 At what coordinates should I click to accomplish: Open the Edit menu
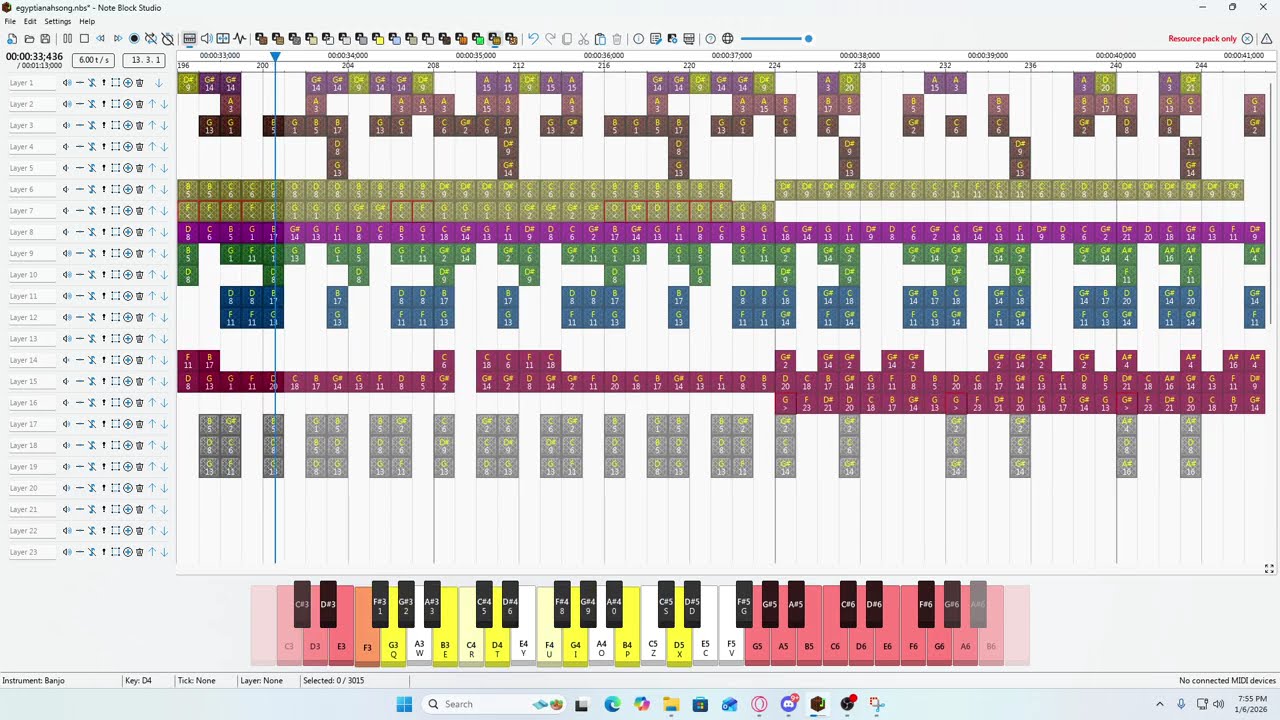pyautogui.click(x=30, y=21)
